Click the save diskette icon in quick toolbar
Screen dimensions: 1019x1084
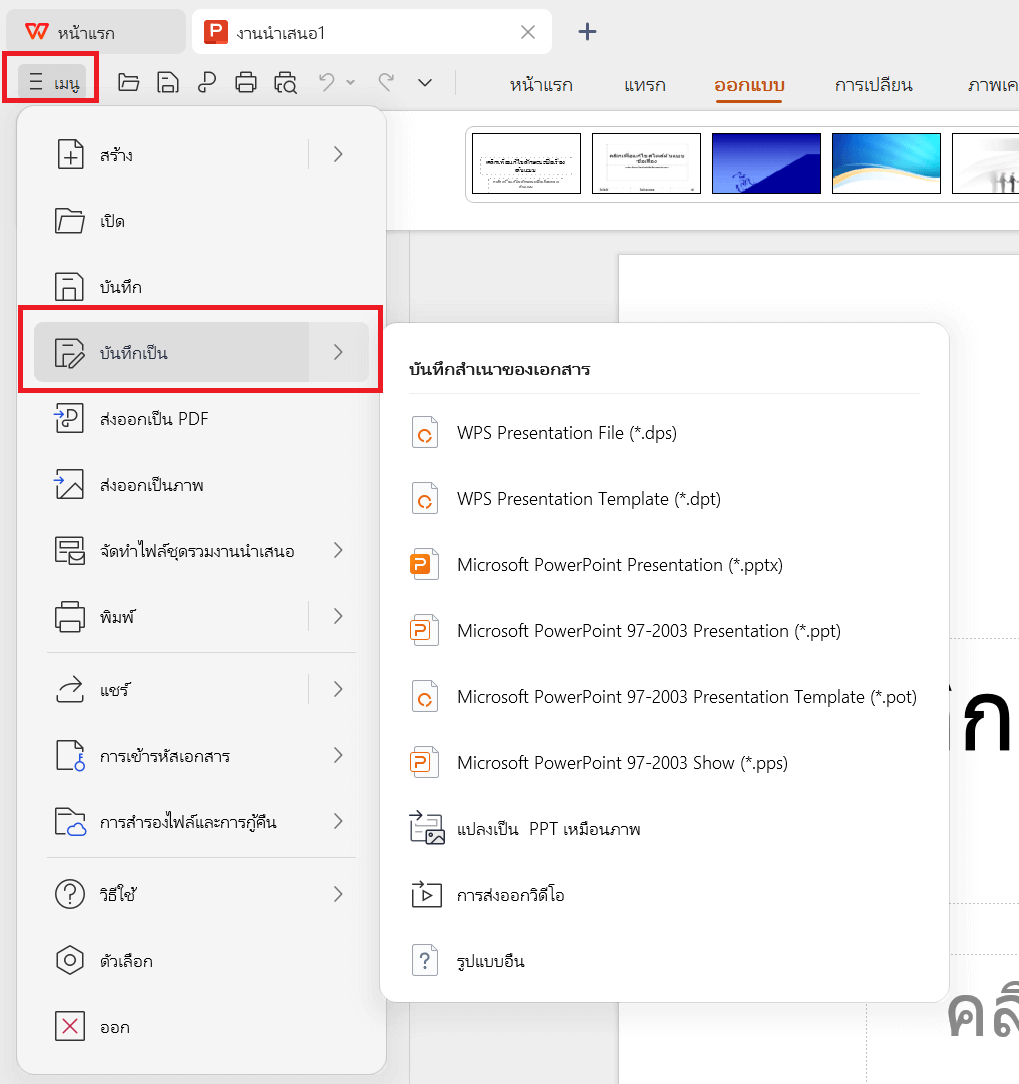(168, 83)
